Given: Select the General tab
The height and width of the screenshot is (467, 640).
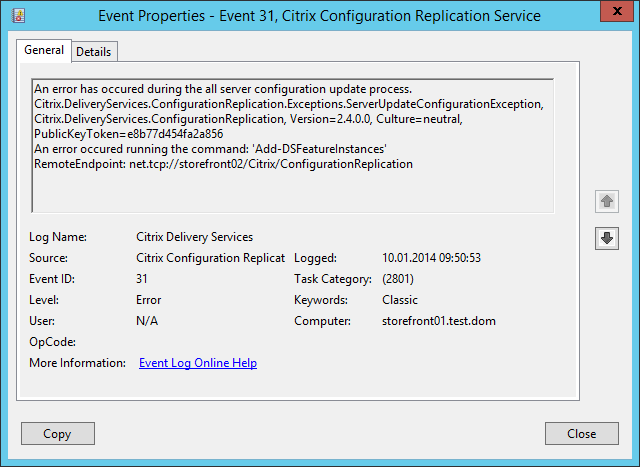Looking at the screenshot, I should tap(44, 50).
